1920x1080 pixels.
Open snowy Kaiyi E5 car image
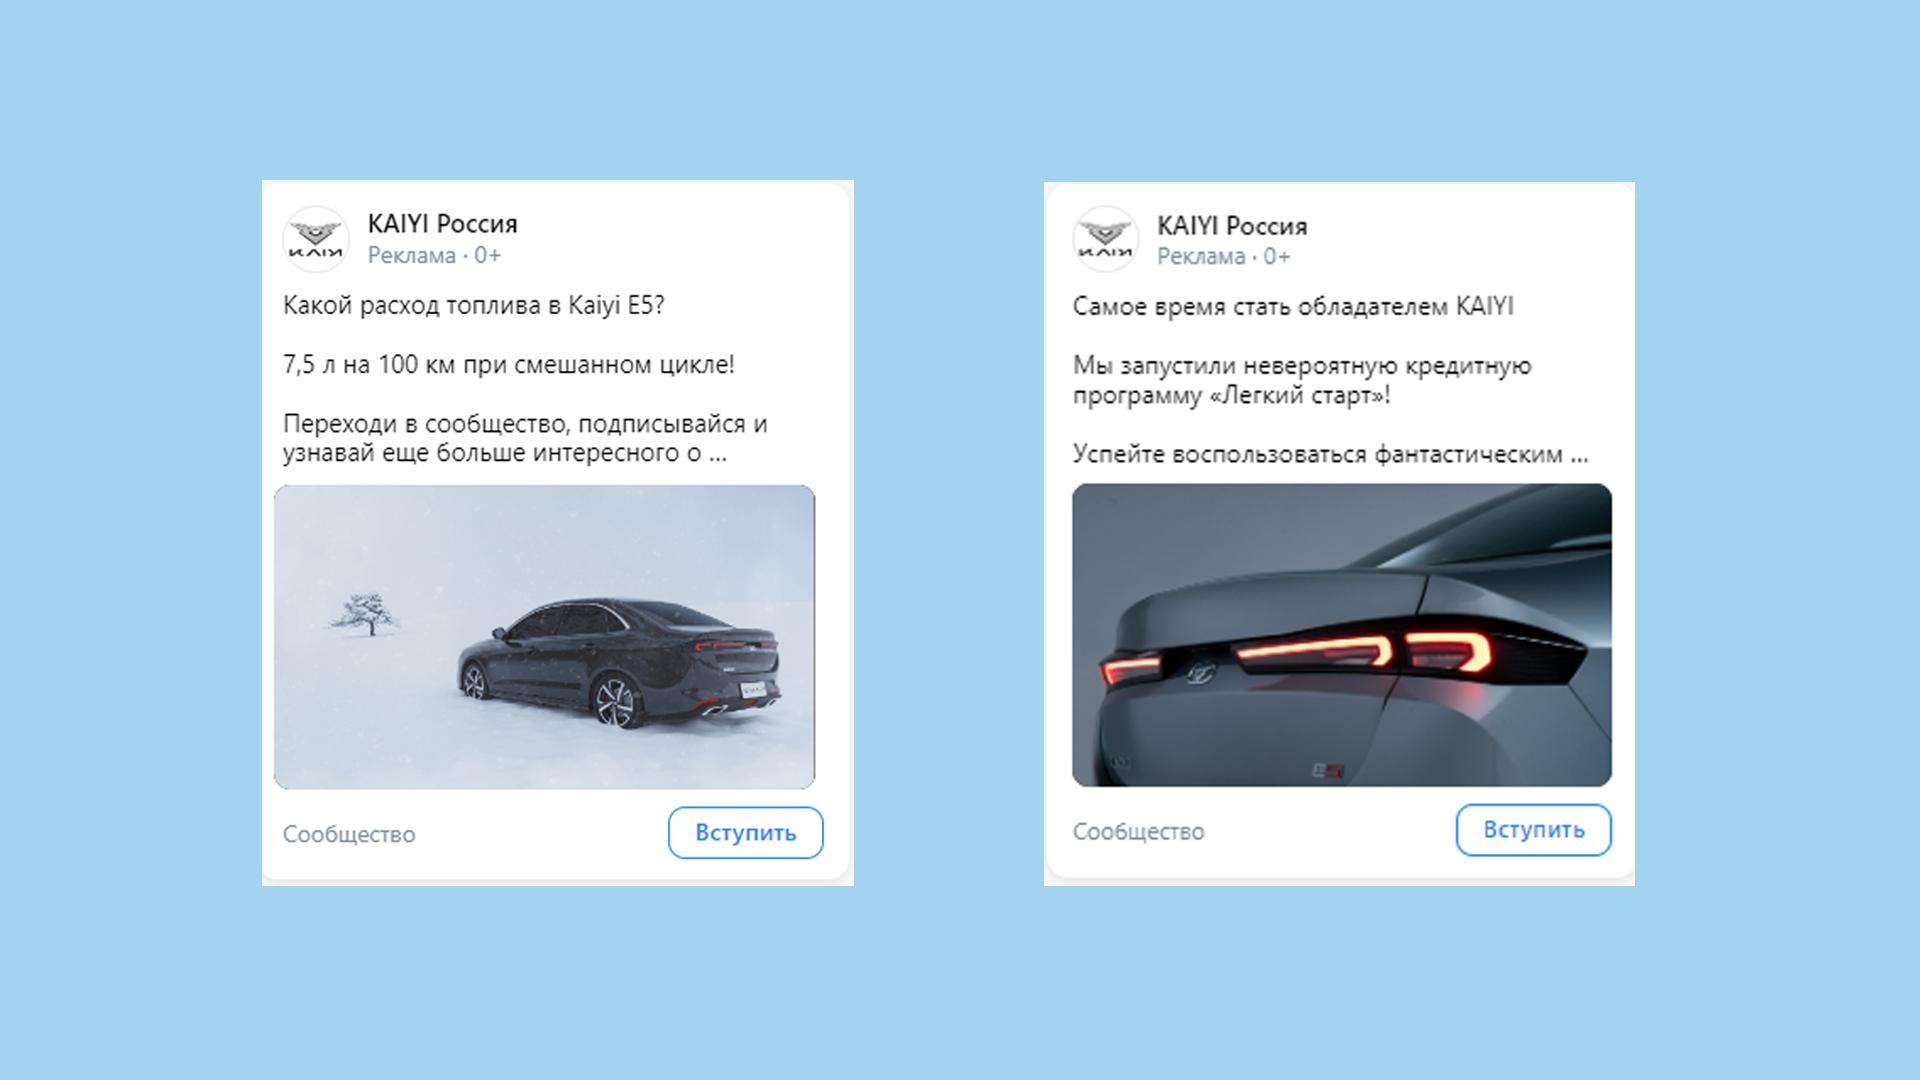click(544, 637)
